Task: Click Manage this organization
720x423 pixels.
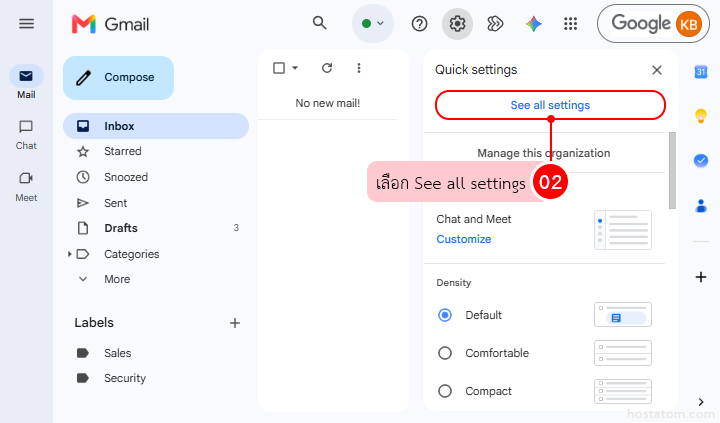Action: 544,153
